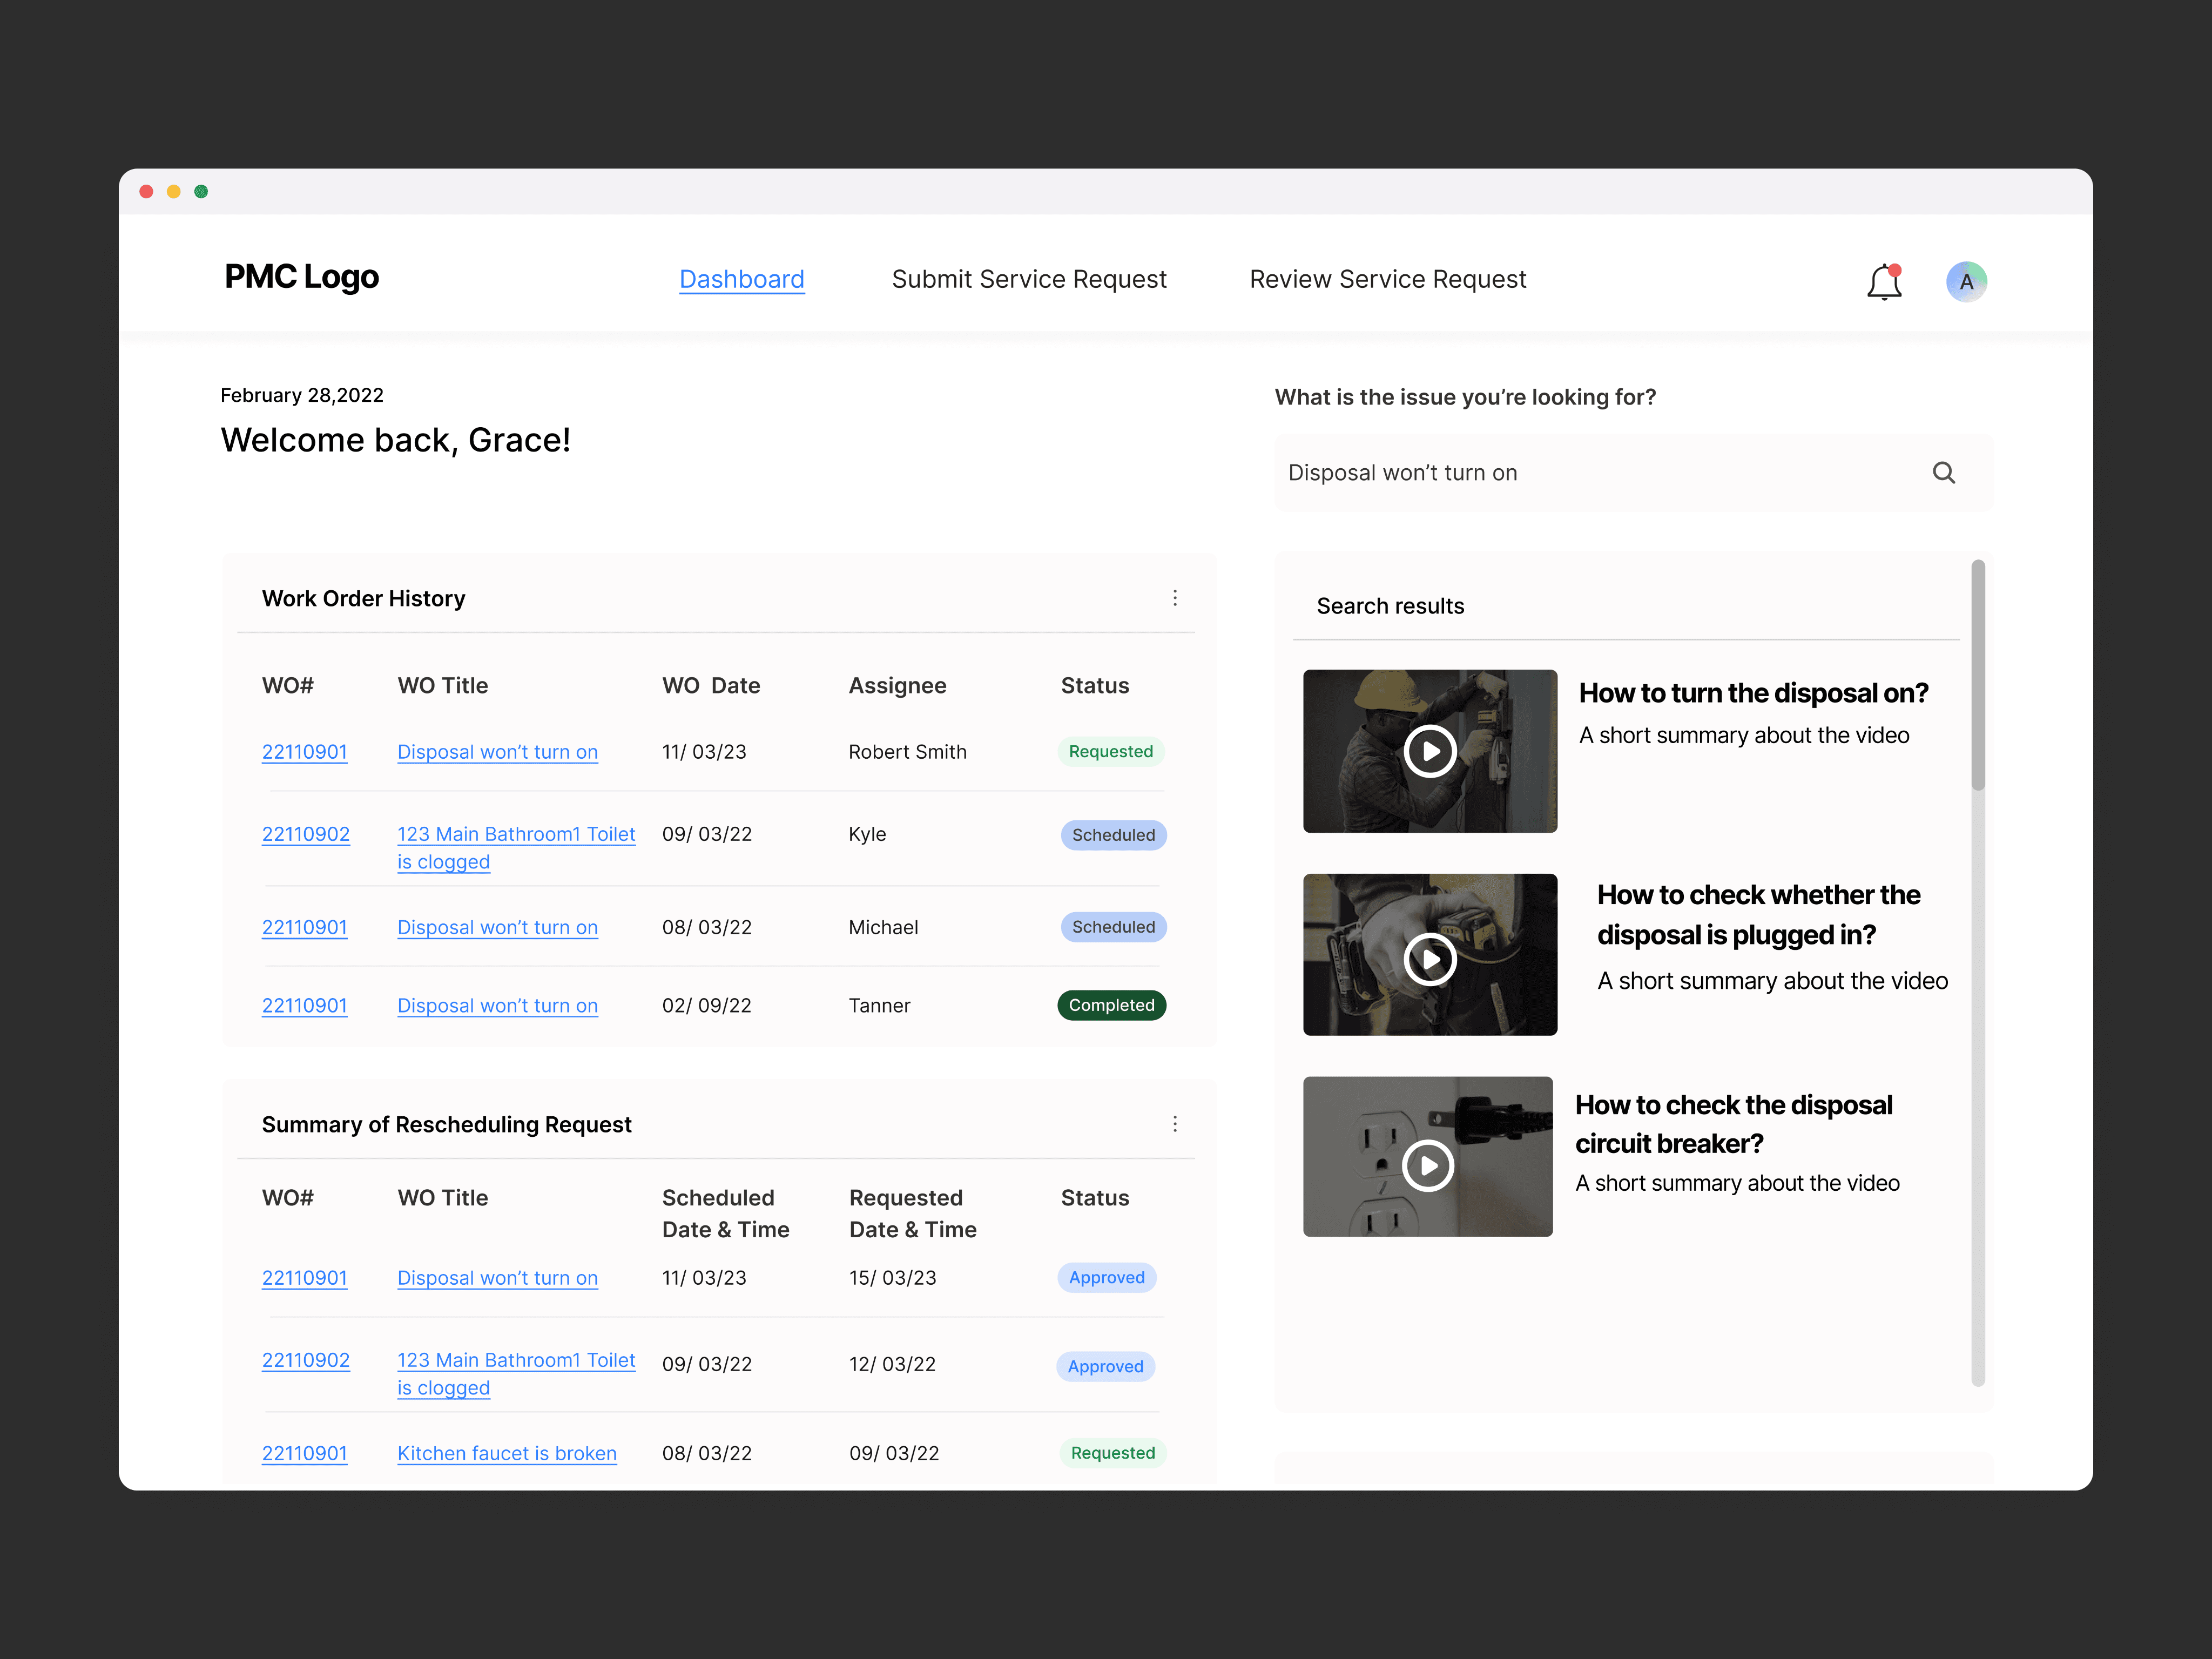Open the Kitchen faucet is broken link
This screenshot has width=2212, height=1659.
(506, 1453)
